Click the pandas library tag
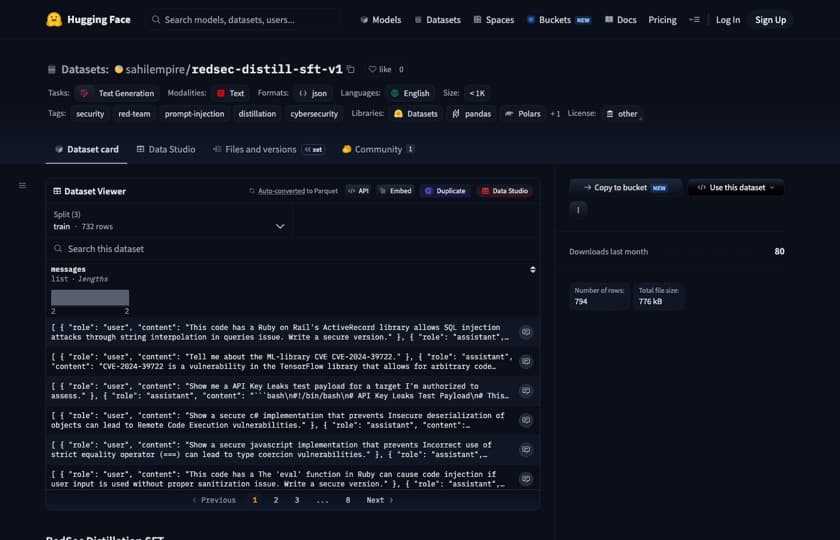Viewport: 840px width, 540px height. tap(471, 114)
